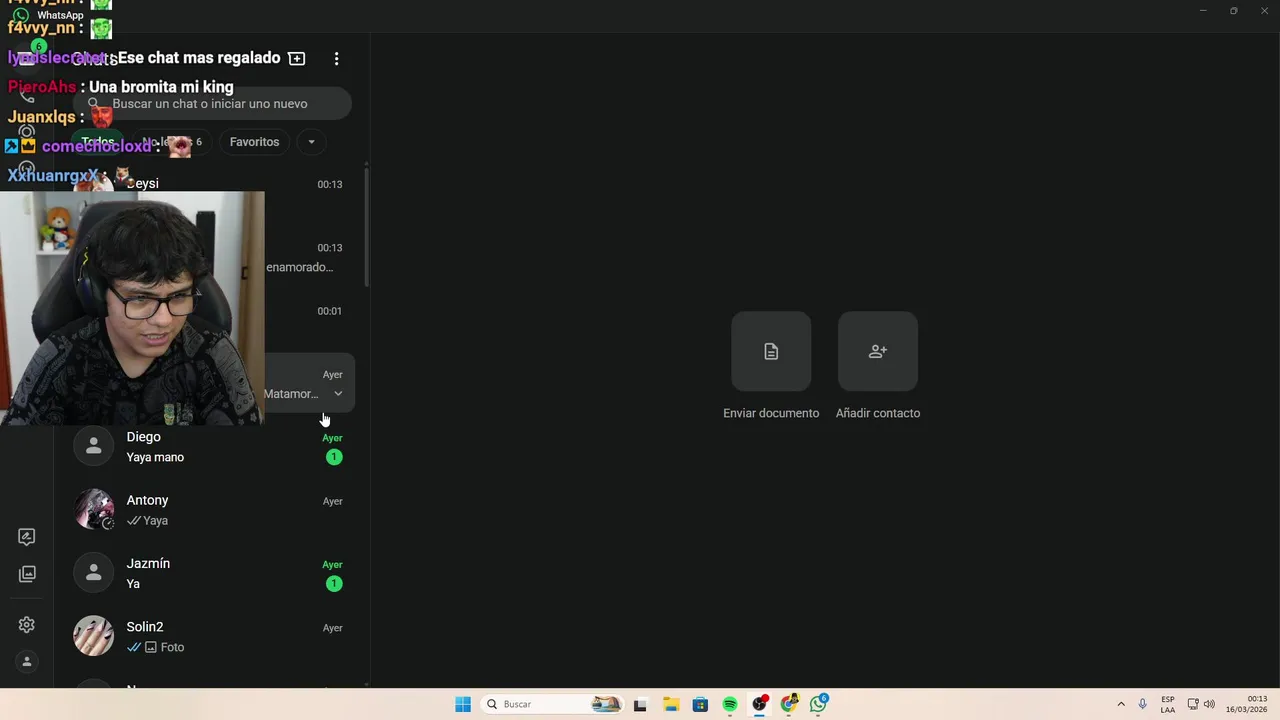Screen dimensions: 1280x720
Task: Open the chat ending in enamorado
Action: click(x=212, y=257)
